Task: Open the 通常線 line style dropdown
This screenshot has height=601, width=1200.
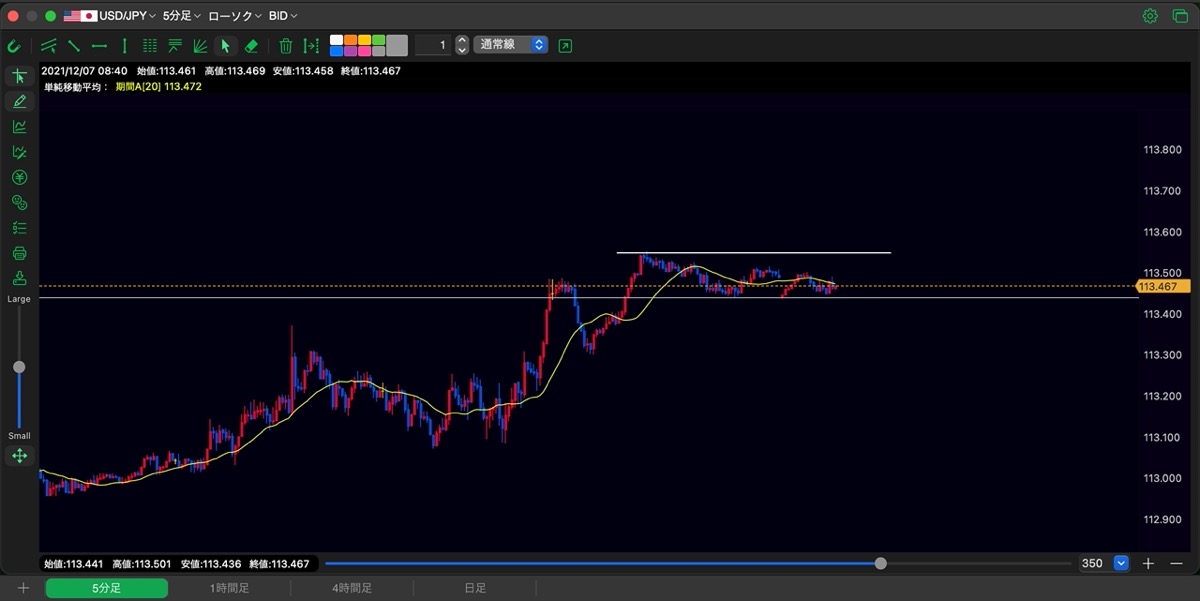Action: pos(511,45)
